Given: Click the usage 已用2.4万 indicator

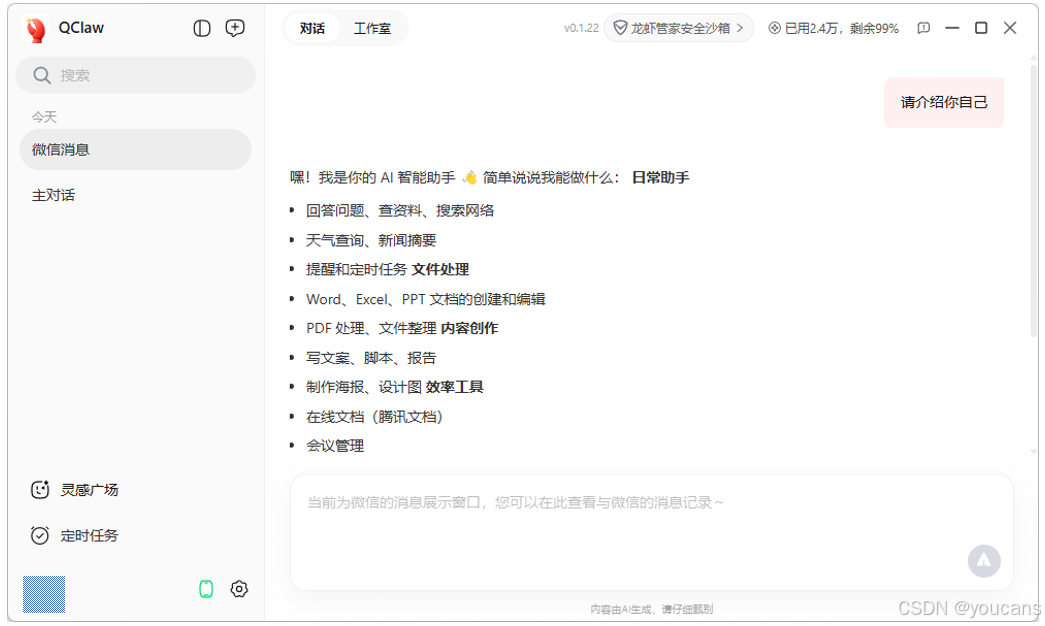Looking at the screenshot, I should tap(834, 28).
